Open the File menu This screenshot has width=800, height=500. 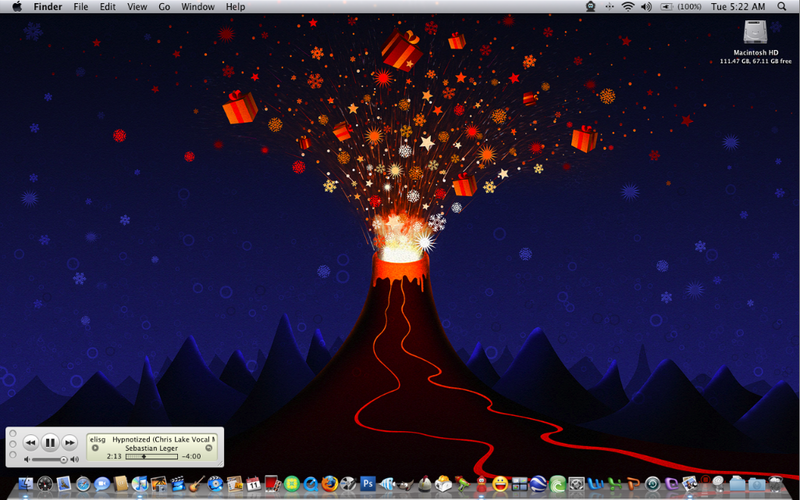(x=81, y=7)
